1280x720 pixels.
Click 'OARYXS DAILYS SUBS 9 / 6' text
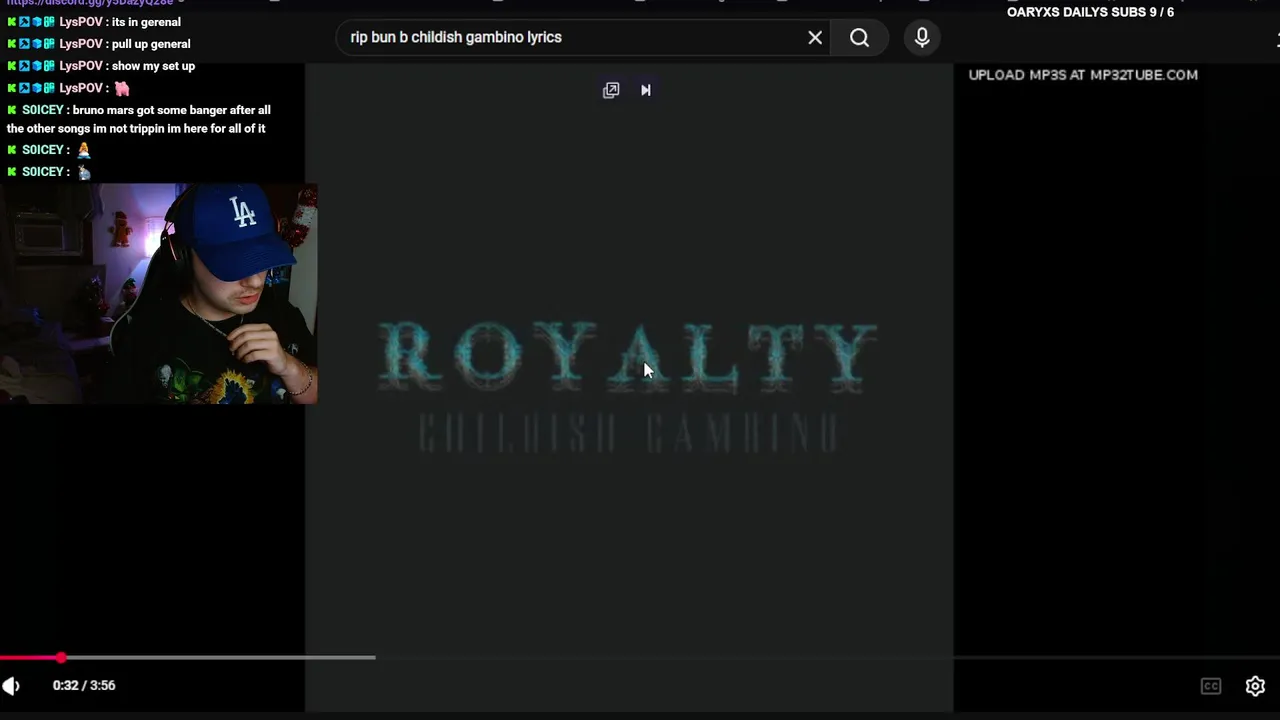point(1090,12)
